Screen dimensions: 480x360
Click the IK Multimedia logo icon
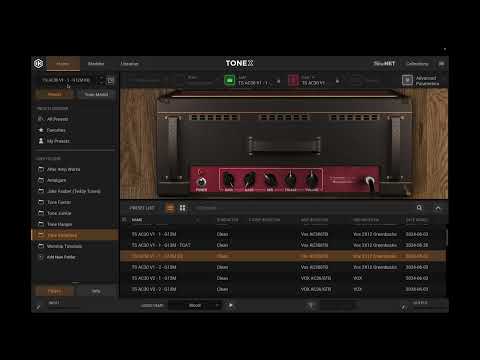(39, 63)
